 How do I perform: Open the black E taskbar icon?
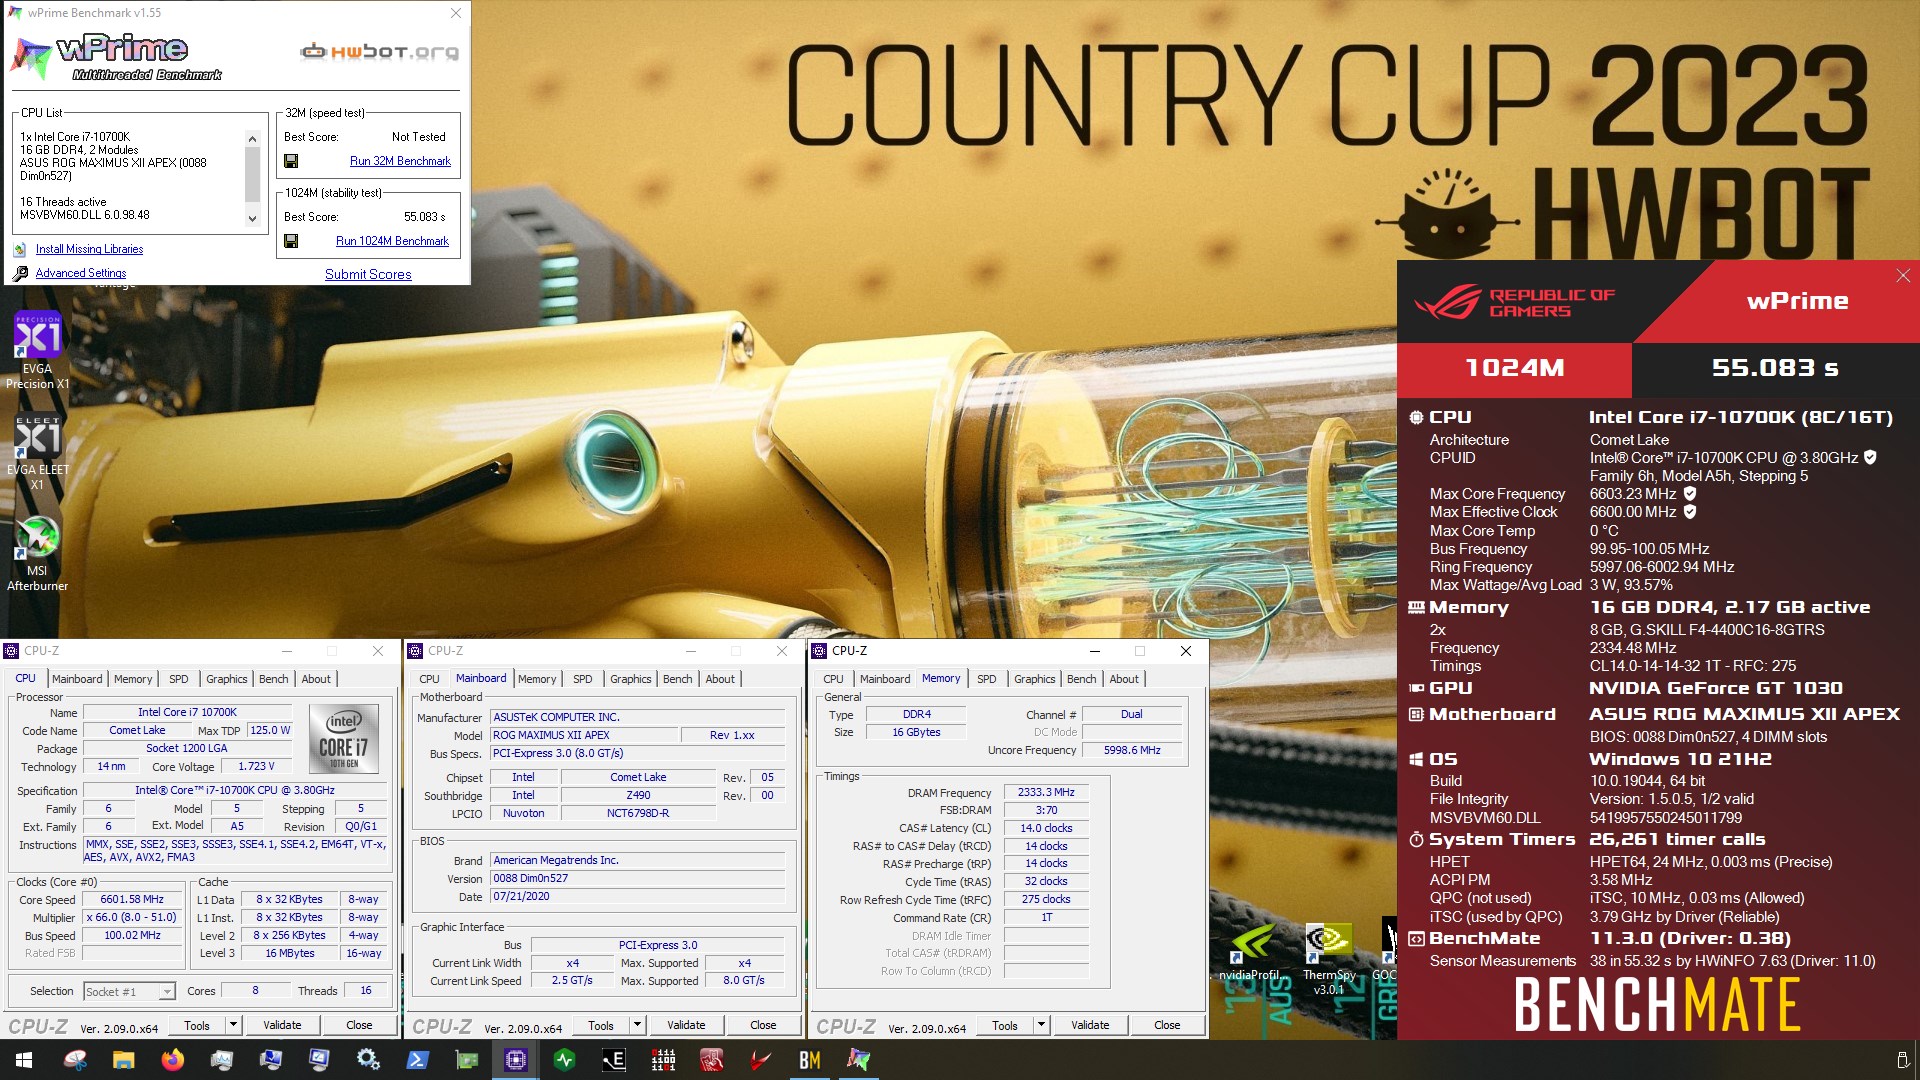(613, 1060)
